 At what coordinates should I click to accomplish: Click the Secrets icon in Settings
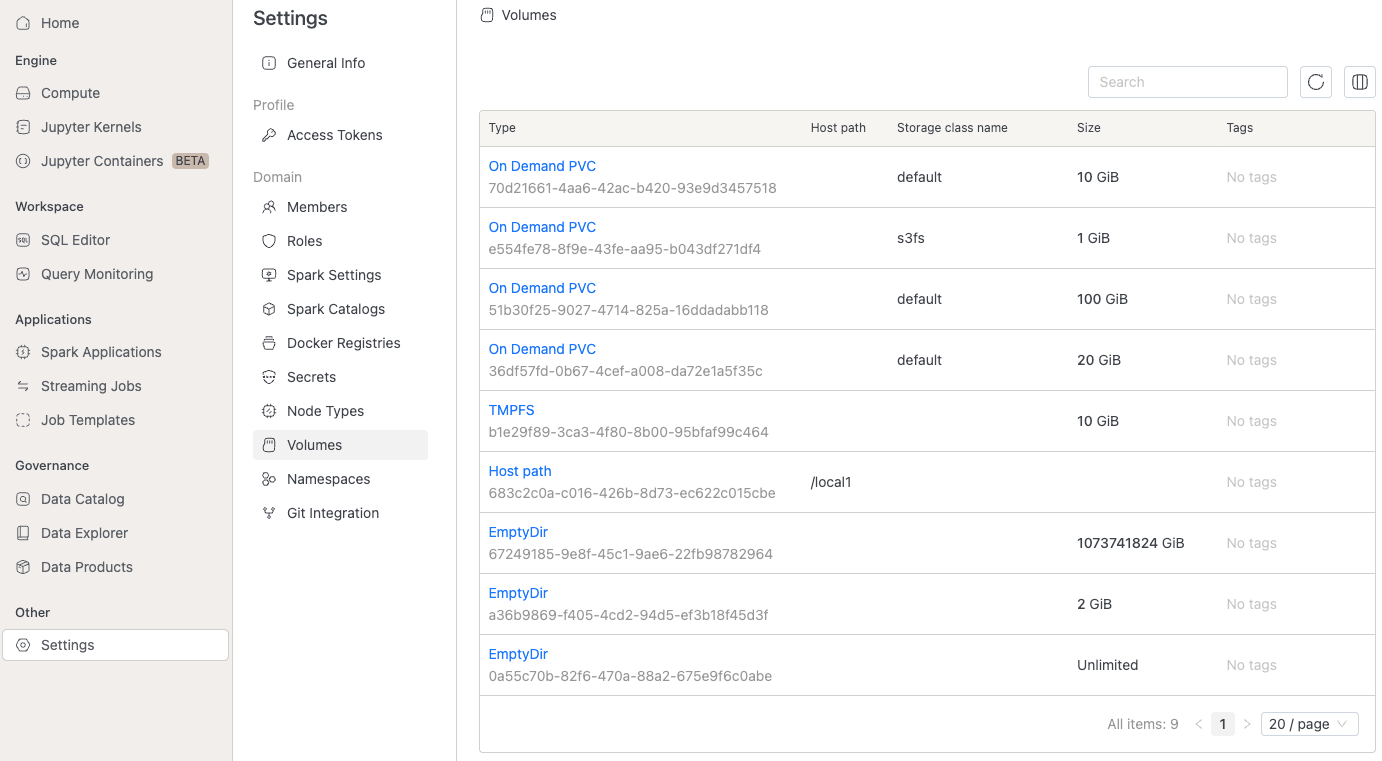pos(269,377)
